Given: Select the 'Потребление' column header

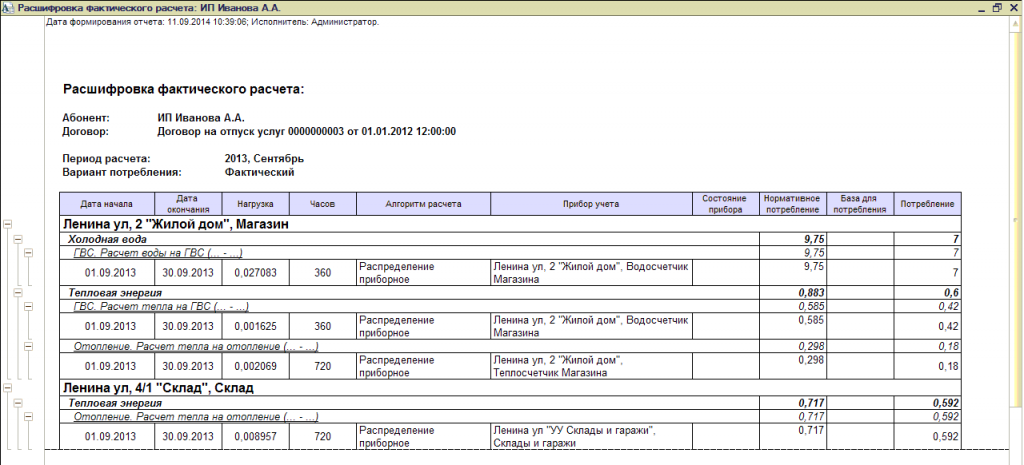Looking at the screenshot, I should click(927, 204).
